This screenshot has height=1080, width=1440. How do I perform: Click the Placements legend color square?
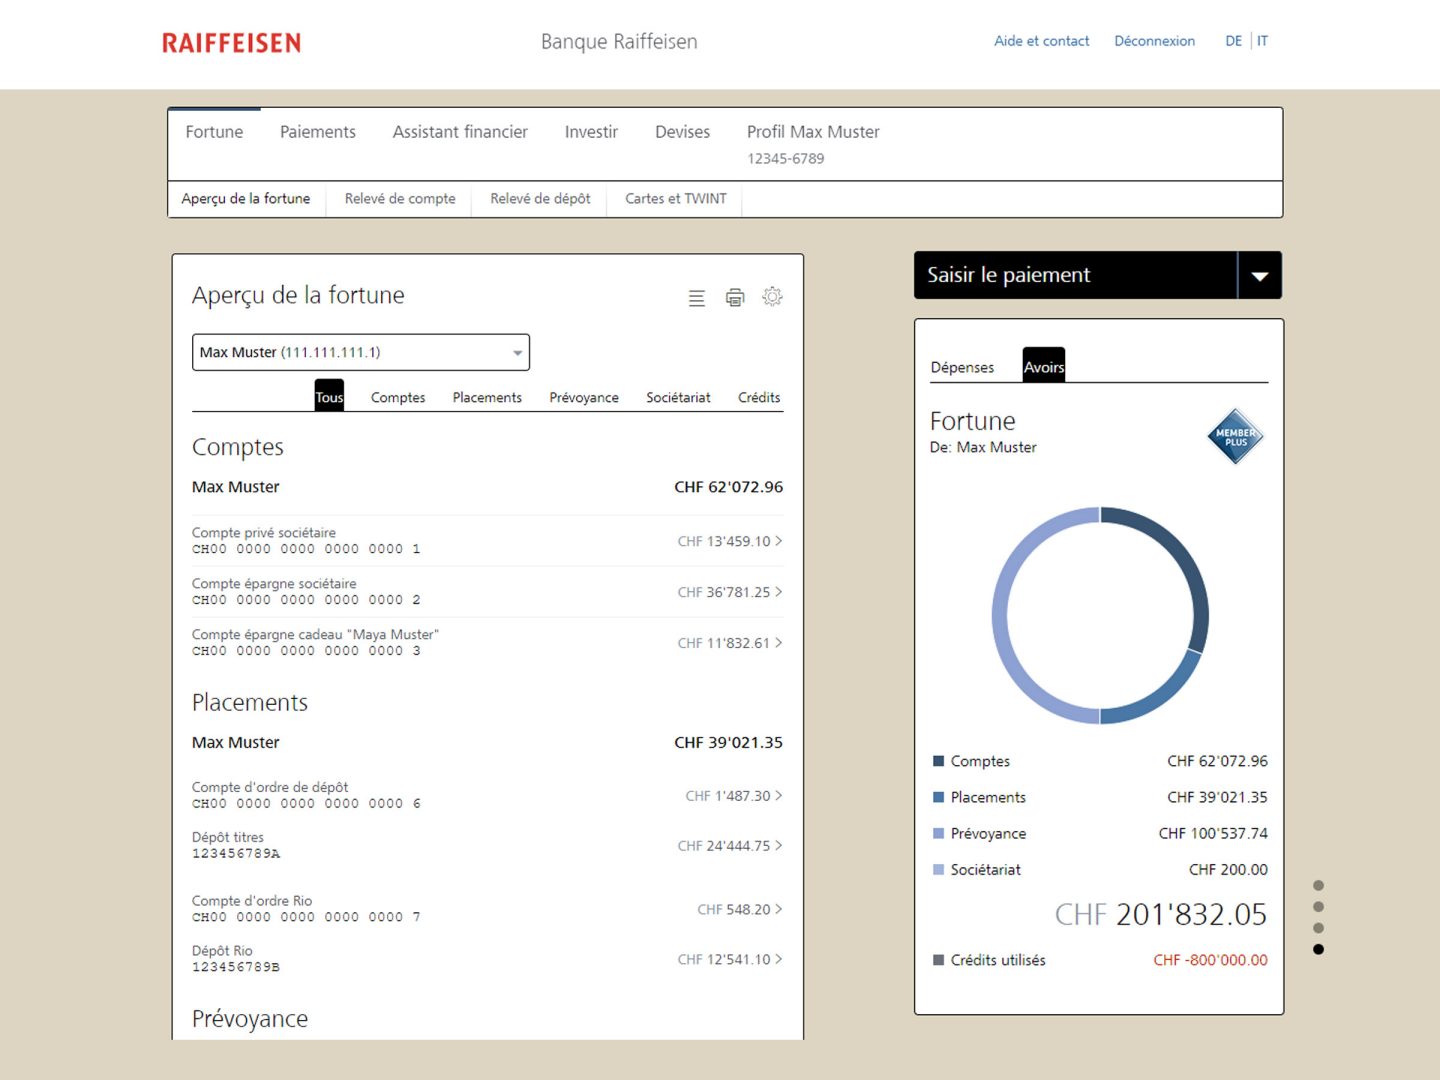pyautogui.click(x=938, y=797)
